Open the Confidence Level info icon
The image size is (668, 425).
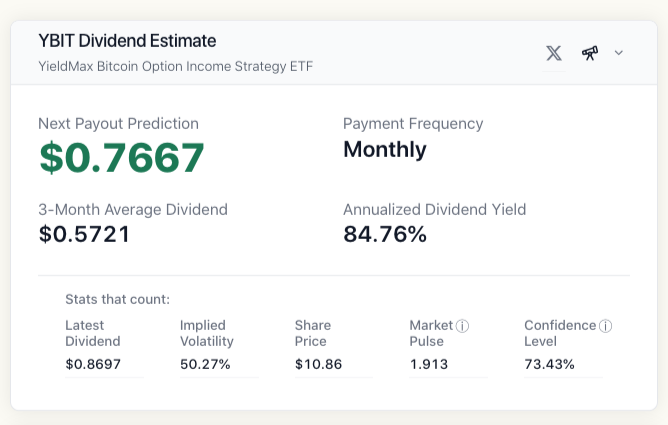[605, 326]
